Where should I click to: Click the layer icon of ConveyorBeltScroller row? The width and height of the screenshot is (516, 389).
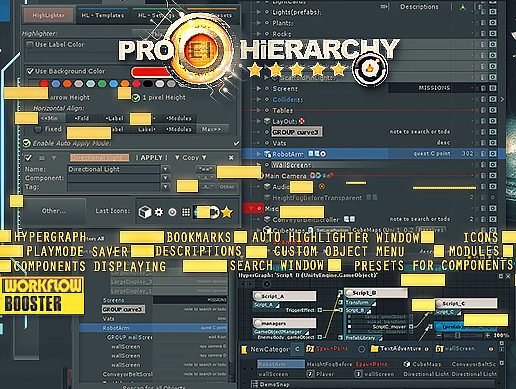coord(267,219)
